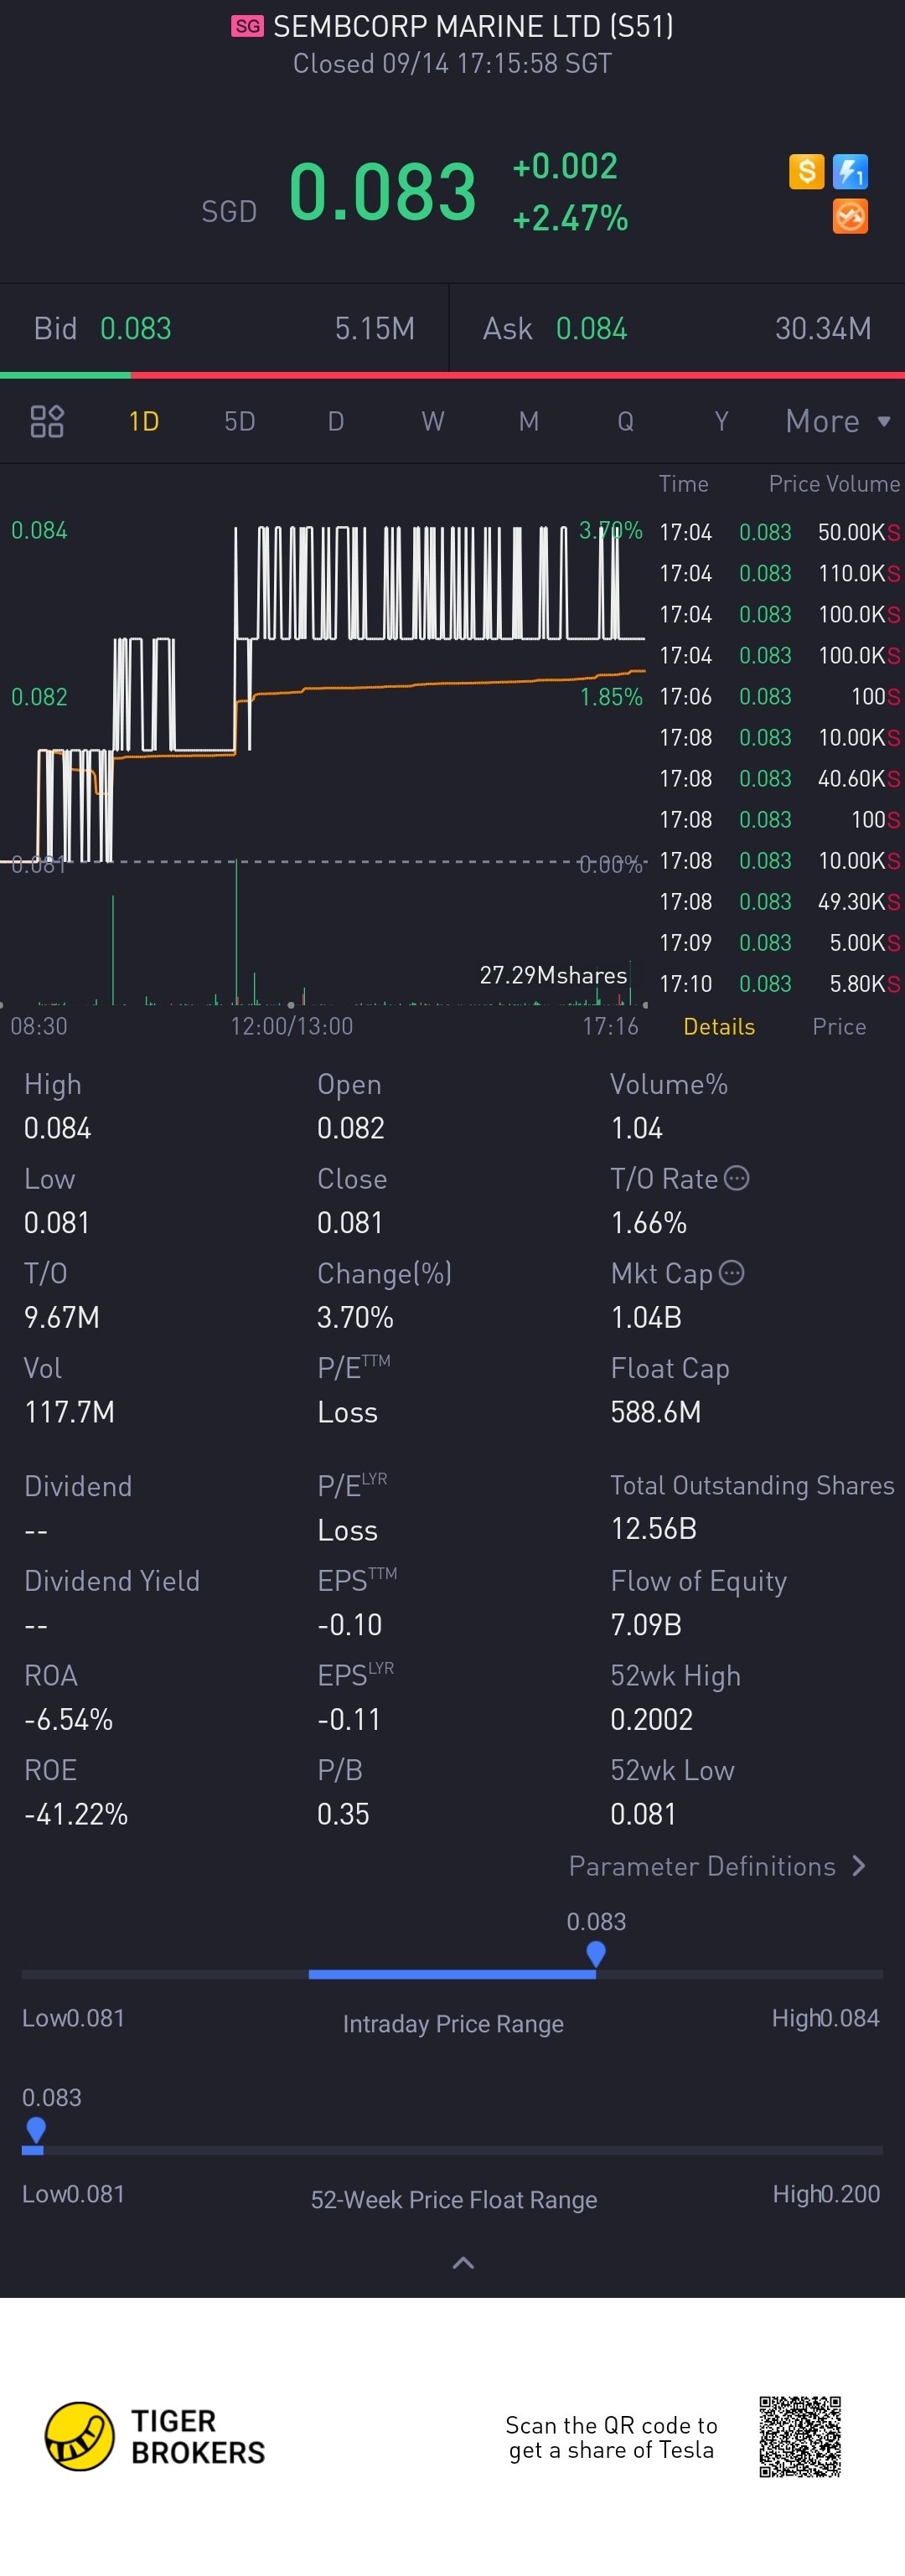This screenshot has width=905, height=2576.
Task: Switch to the Q quarterly chart
Action: point(625,421)
